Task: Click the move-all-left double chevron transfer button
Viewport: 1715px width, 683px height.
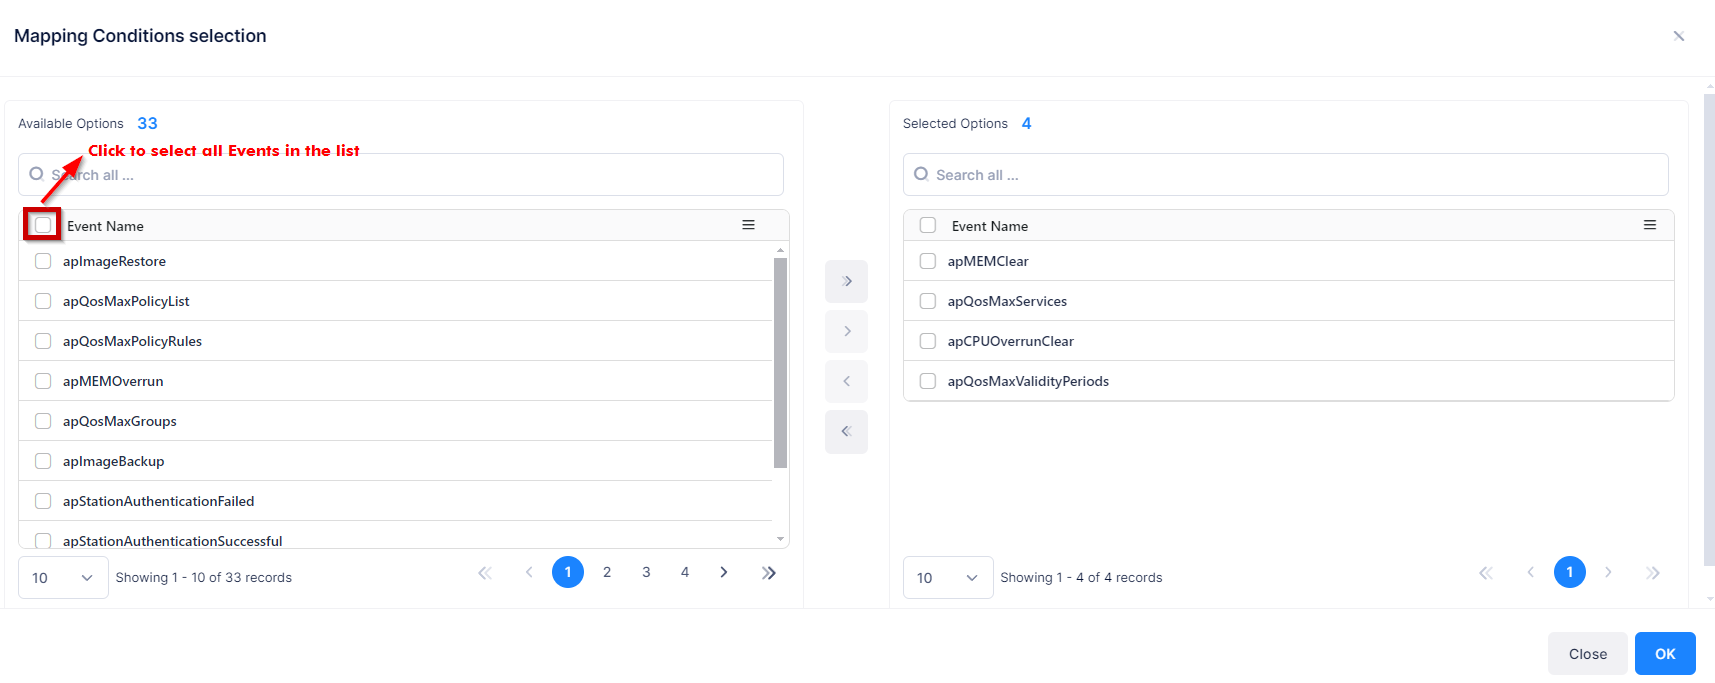Action: [x=846, y=431]
